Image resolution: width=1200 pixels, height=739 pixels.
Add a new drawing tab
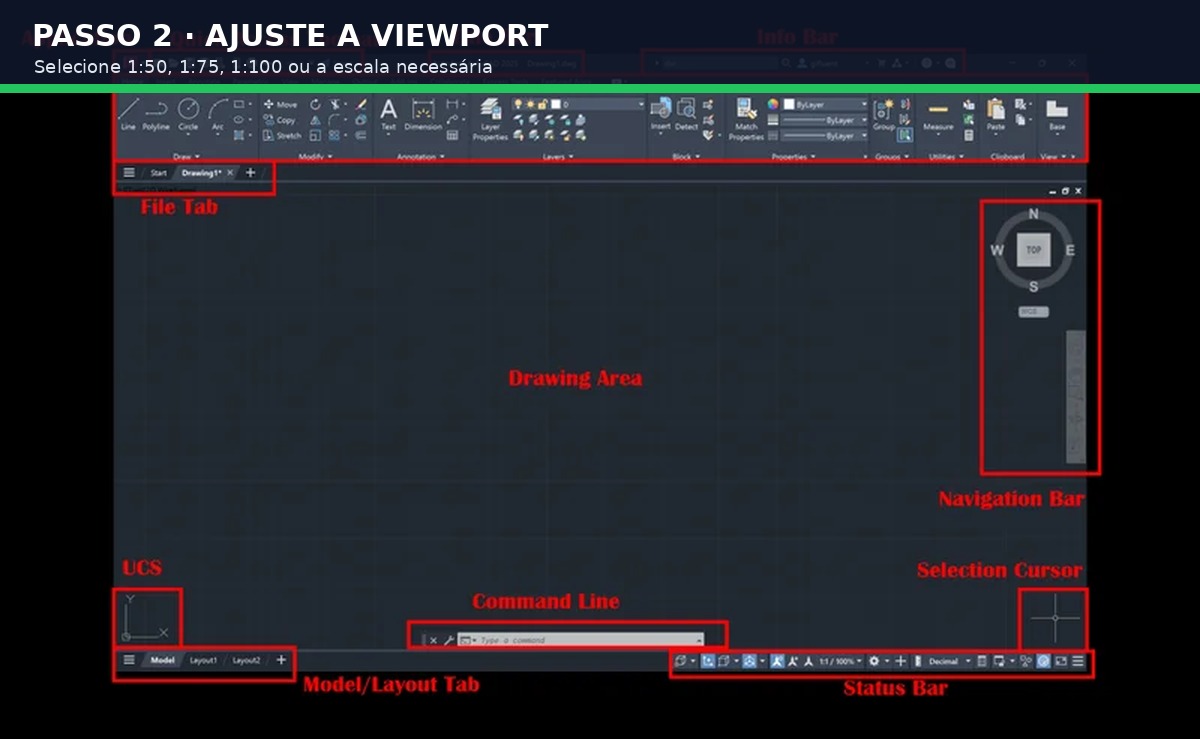250,172
